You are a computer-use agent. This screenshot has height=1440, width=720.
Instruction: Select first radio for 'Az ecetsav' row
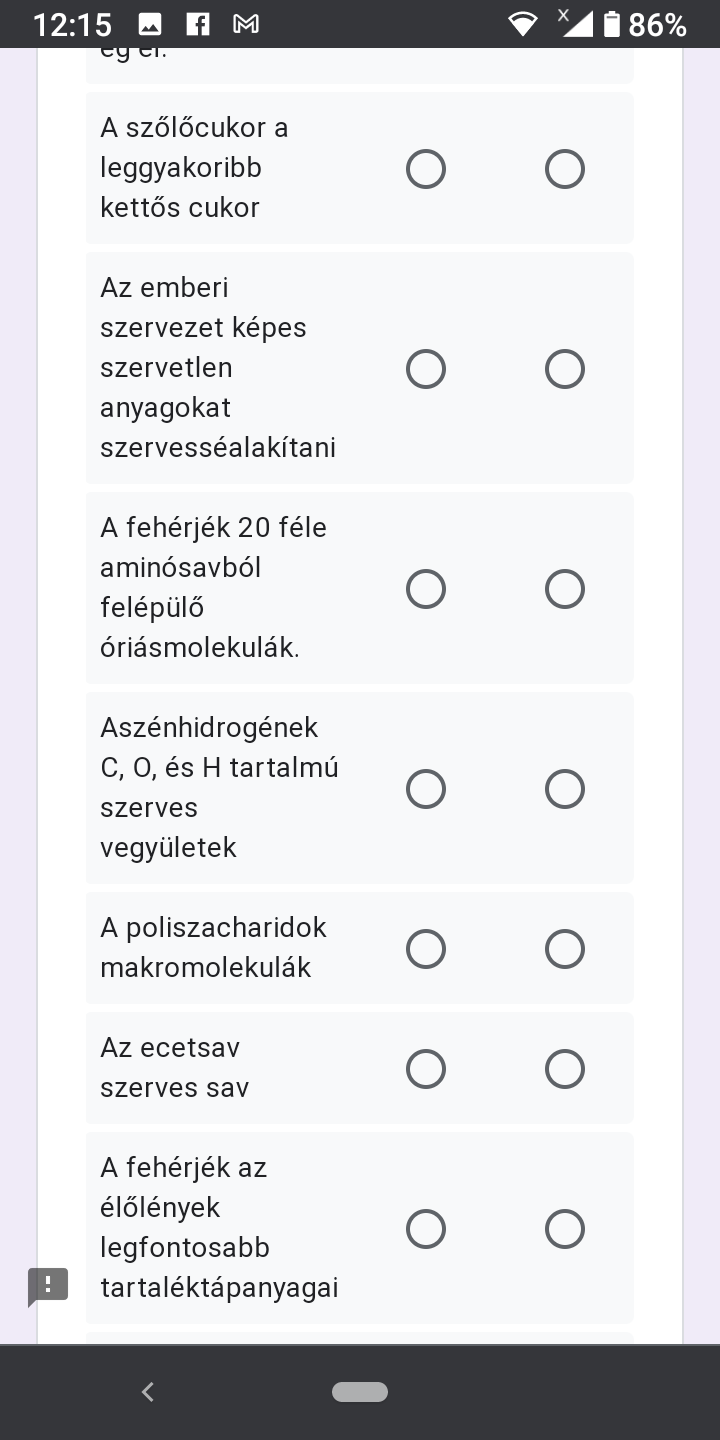click(426, 1069)
